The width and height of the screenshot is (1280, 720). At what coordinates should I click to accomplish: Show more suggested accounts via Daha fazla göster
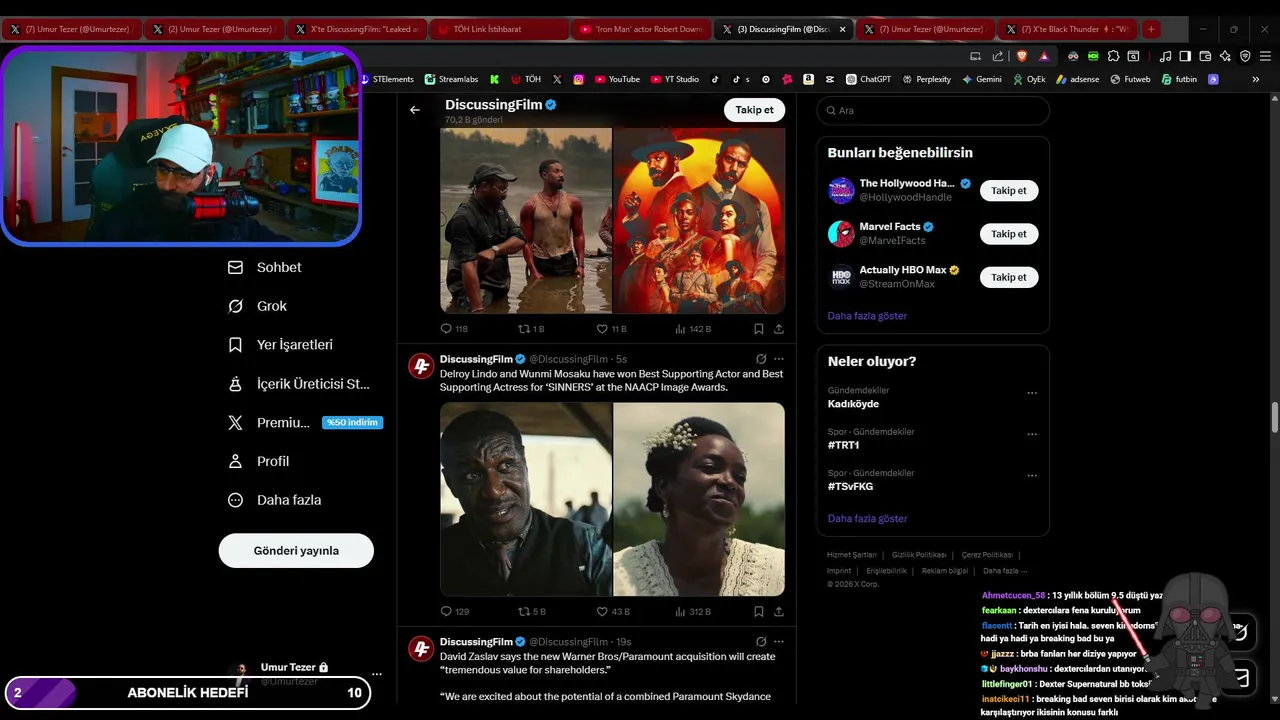867,316
